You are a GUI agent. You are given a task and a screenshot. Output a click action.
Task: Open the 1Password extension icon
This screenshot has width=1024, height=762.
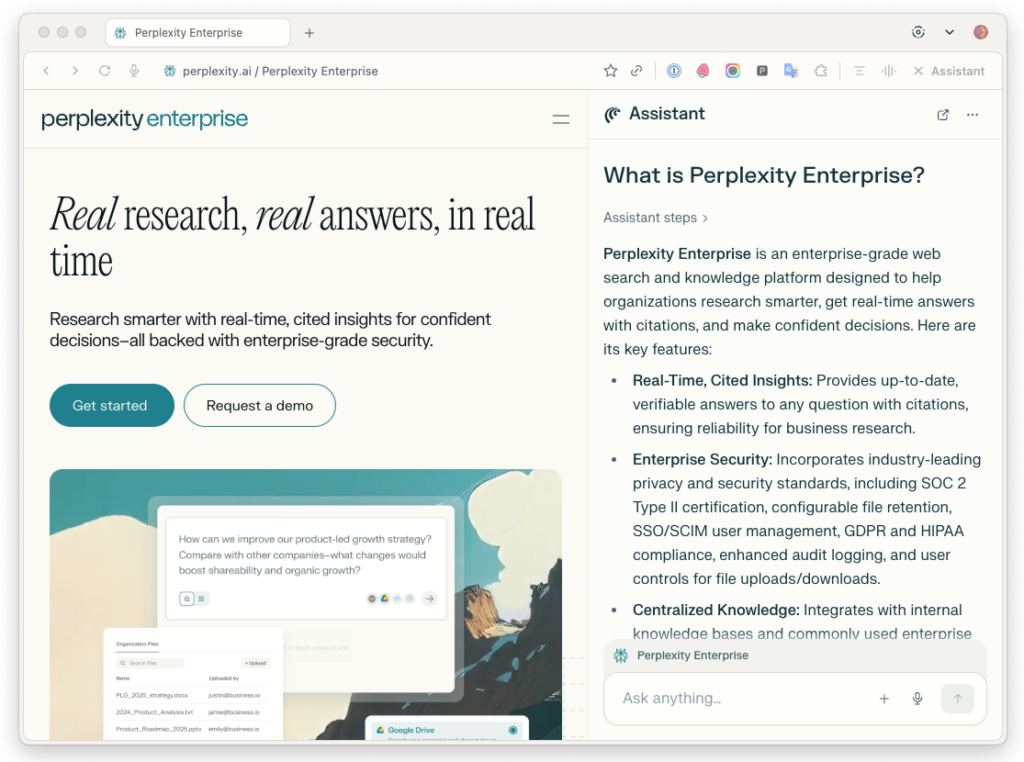pos(674,71)
